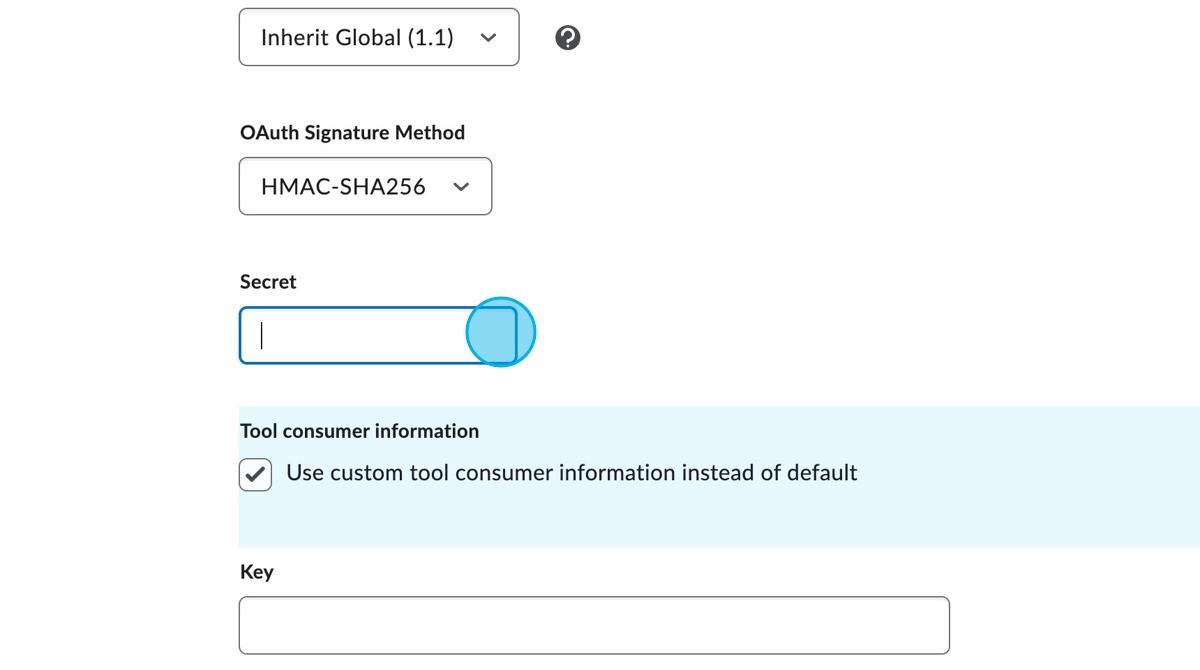Click the Tool consumer information heading
The height and width of the screenshot is (670, 1200).
[x=359, y=430]
